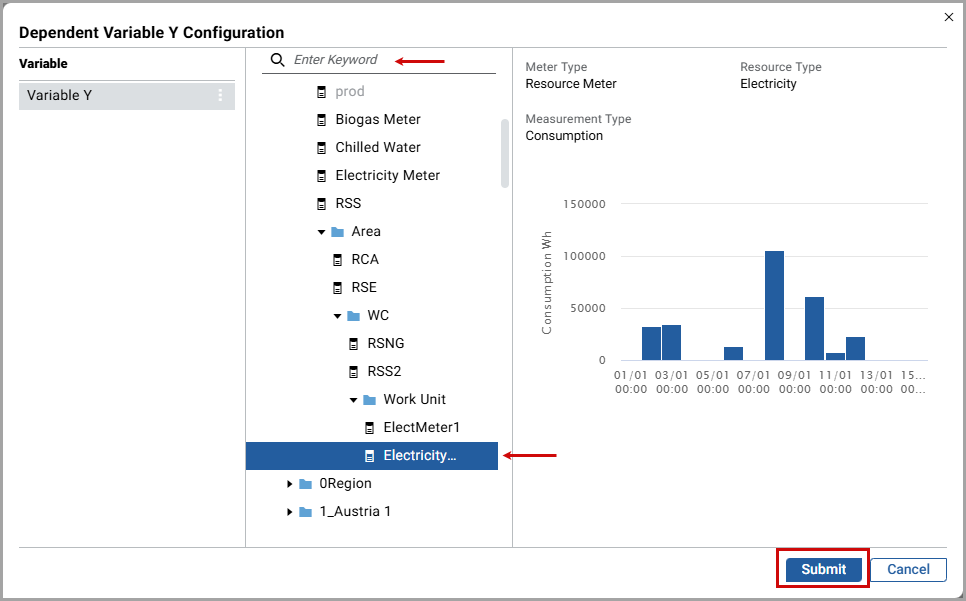Click the tree list scrollbar
The height and width of the screenshot is (601, 966).
point(505,153)
